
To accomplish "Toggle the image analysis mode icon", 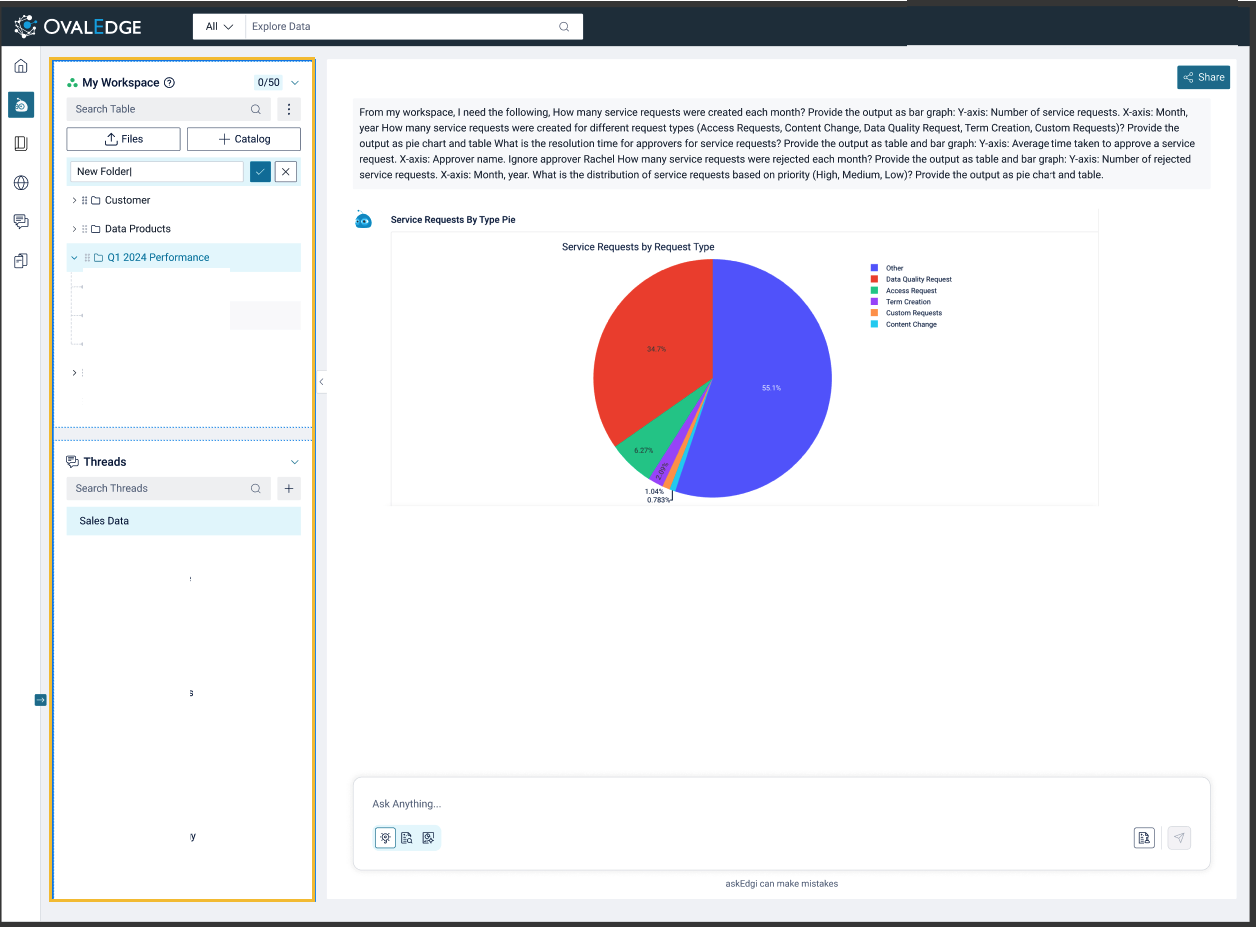I will click(x=428, y=838).
